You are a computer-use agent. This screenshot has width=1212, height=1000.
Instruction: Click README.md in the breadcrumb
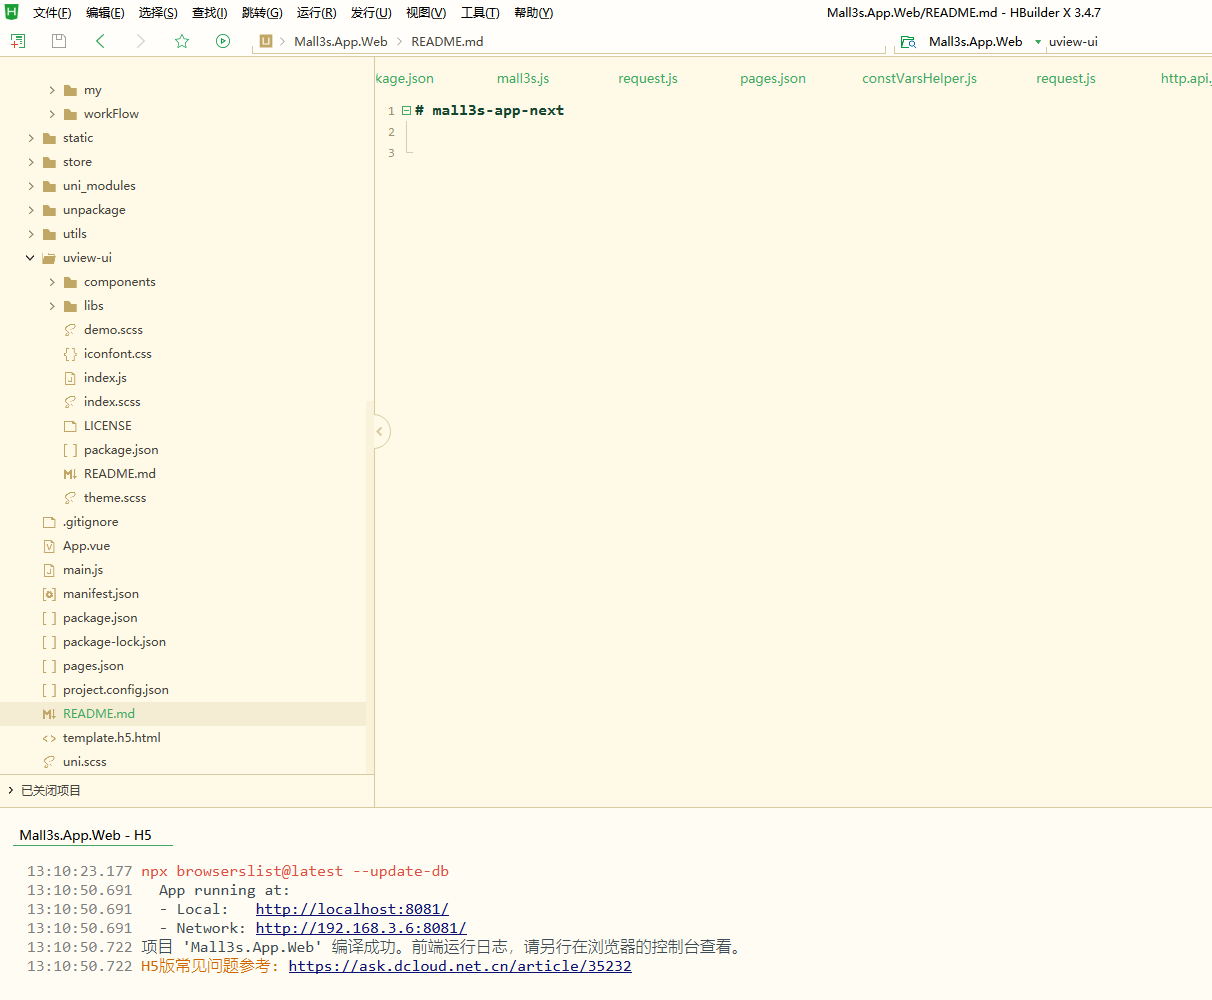[447, 42]
